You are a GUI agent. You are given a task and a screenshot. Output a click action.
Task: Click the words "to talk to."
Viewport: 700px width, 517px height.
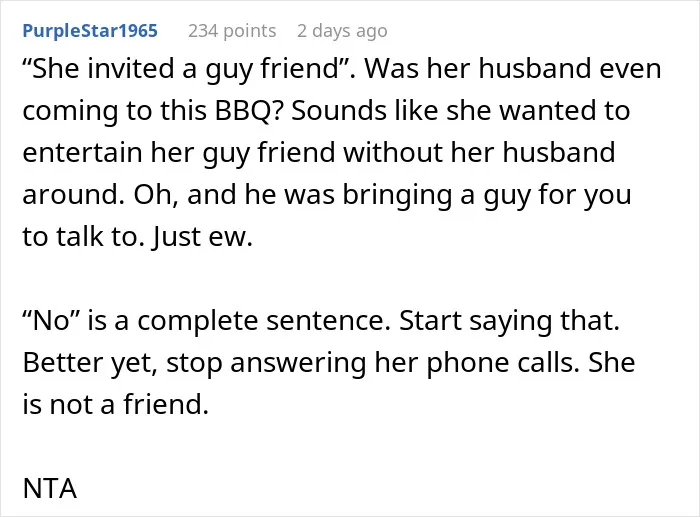coord(83,237)
